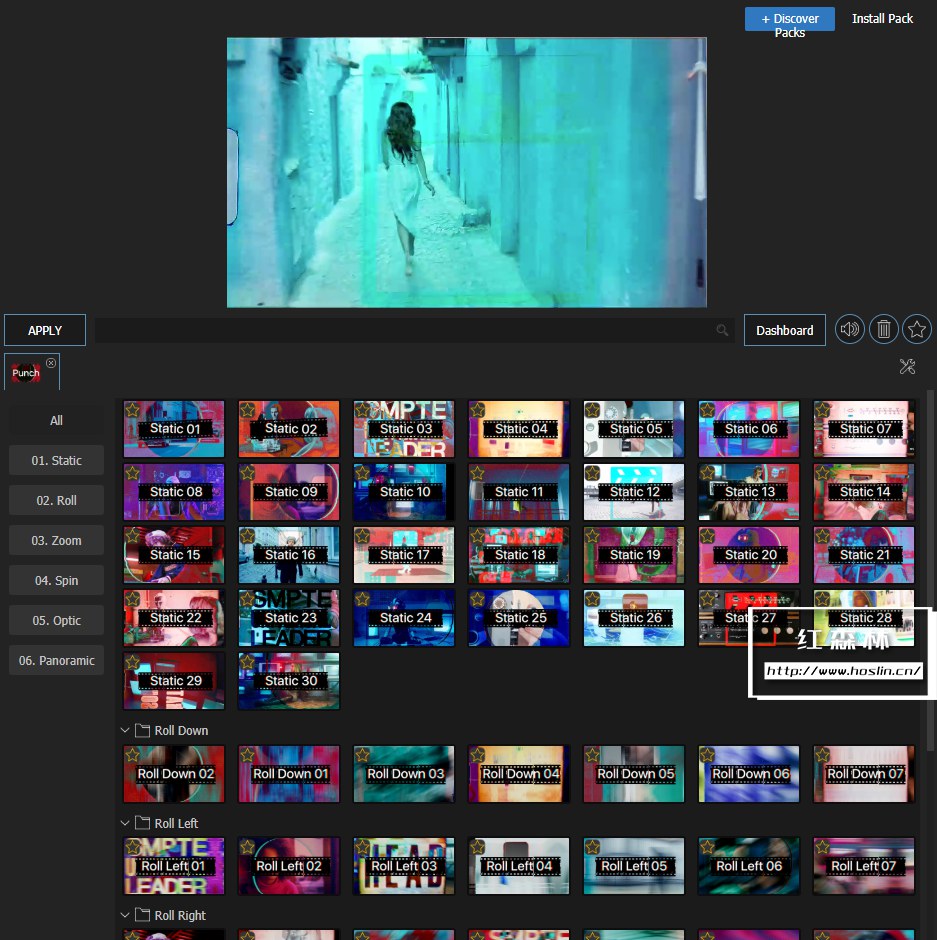Select the 04. Spin category
This screenshot has width=937, height=940.
(x=56, y=580)
